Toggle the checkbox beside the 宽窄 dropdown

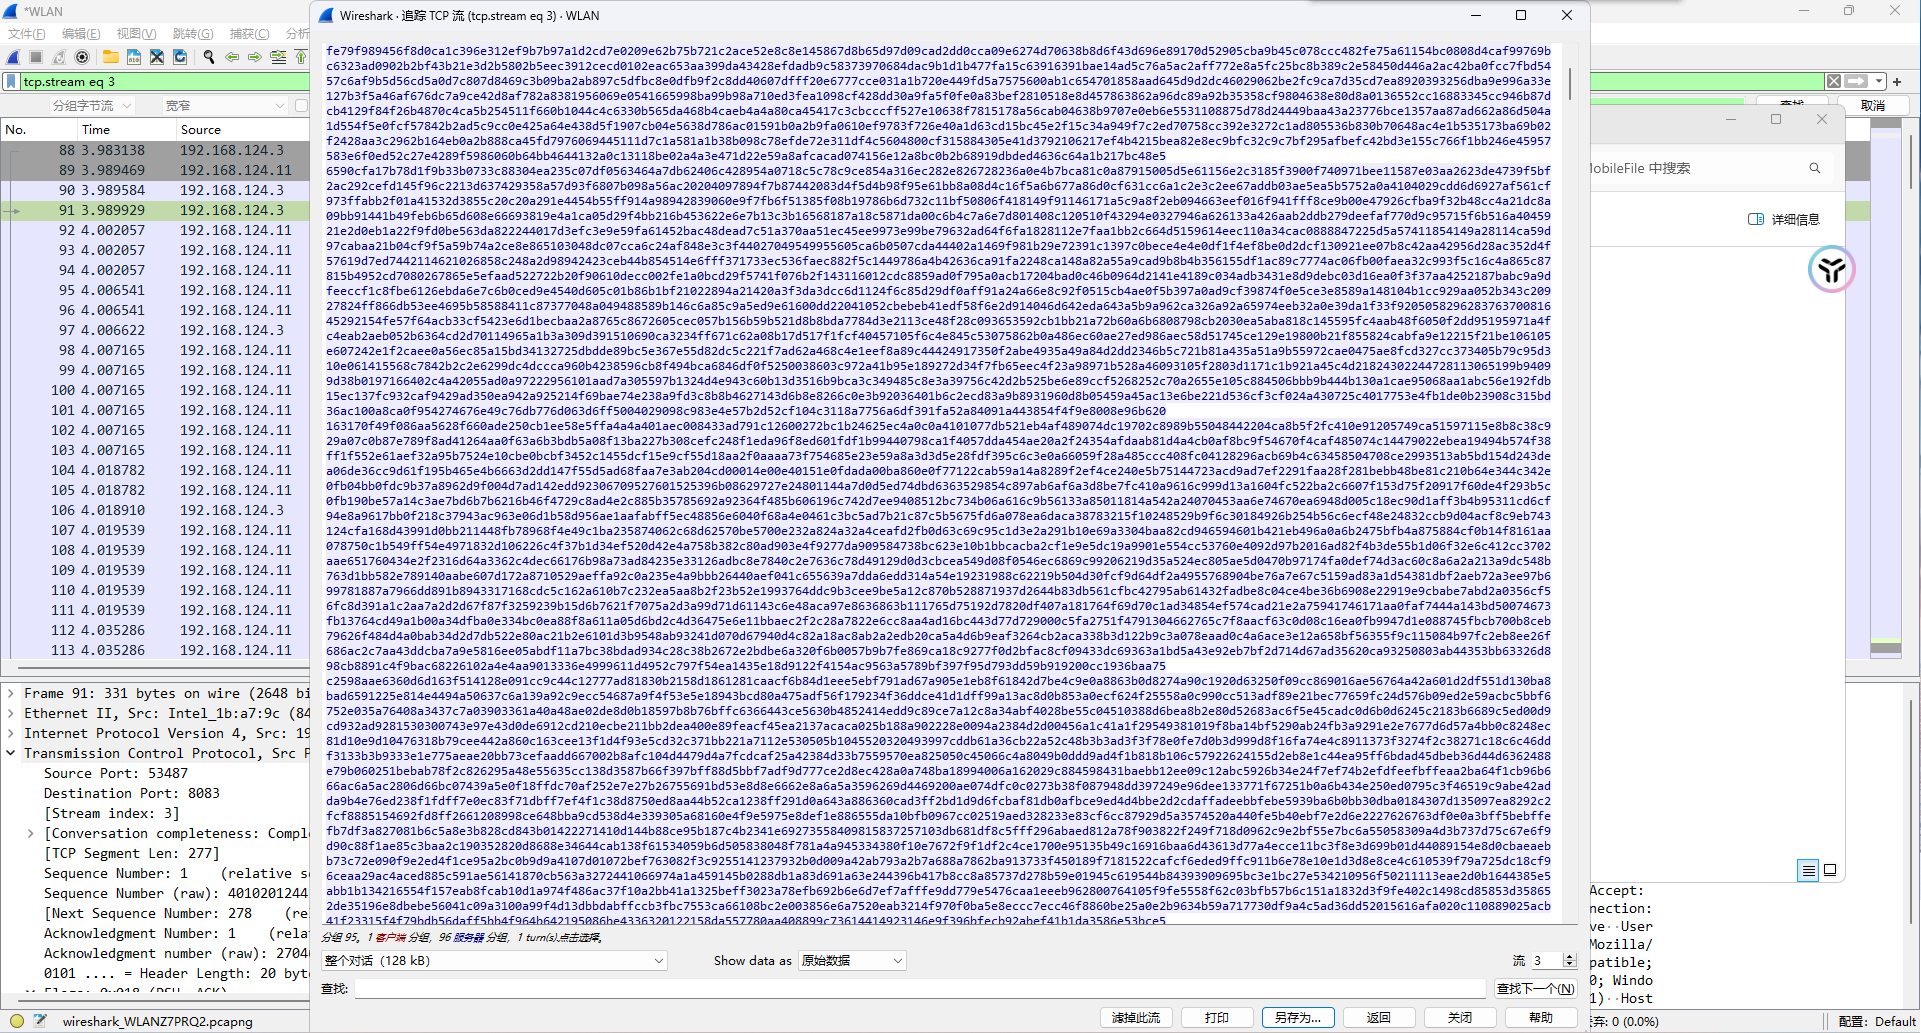301,105
